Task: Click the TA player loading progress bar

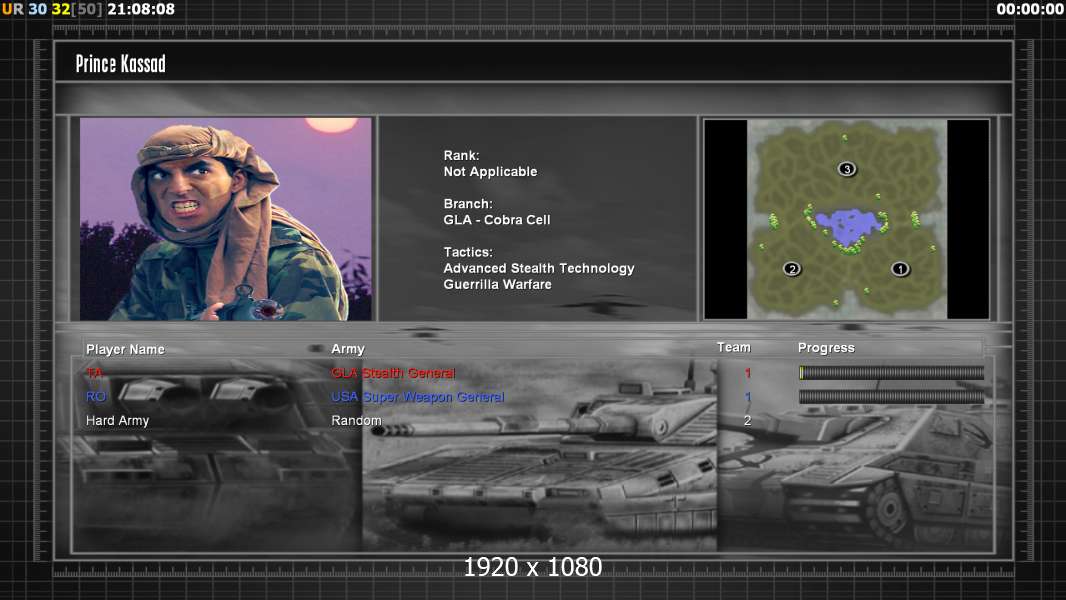Action: [x=891, y=372]
